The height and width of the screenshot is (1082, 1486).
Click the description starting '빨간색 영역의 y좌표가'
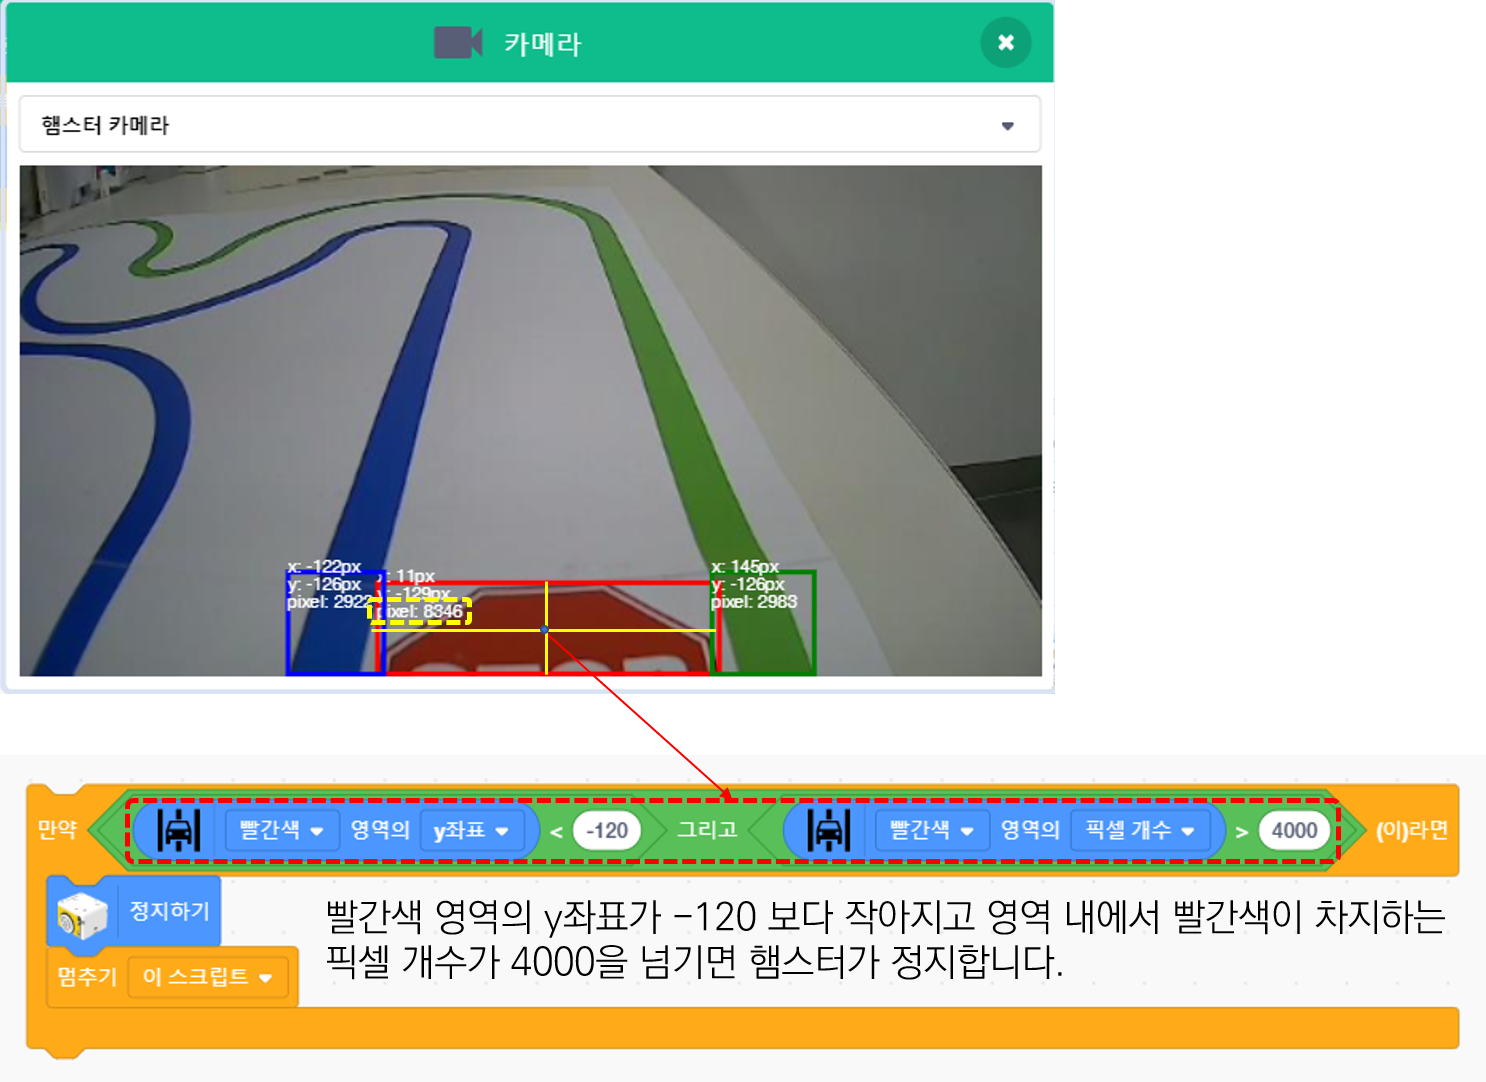885,939
